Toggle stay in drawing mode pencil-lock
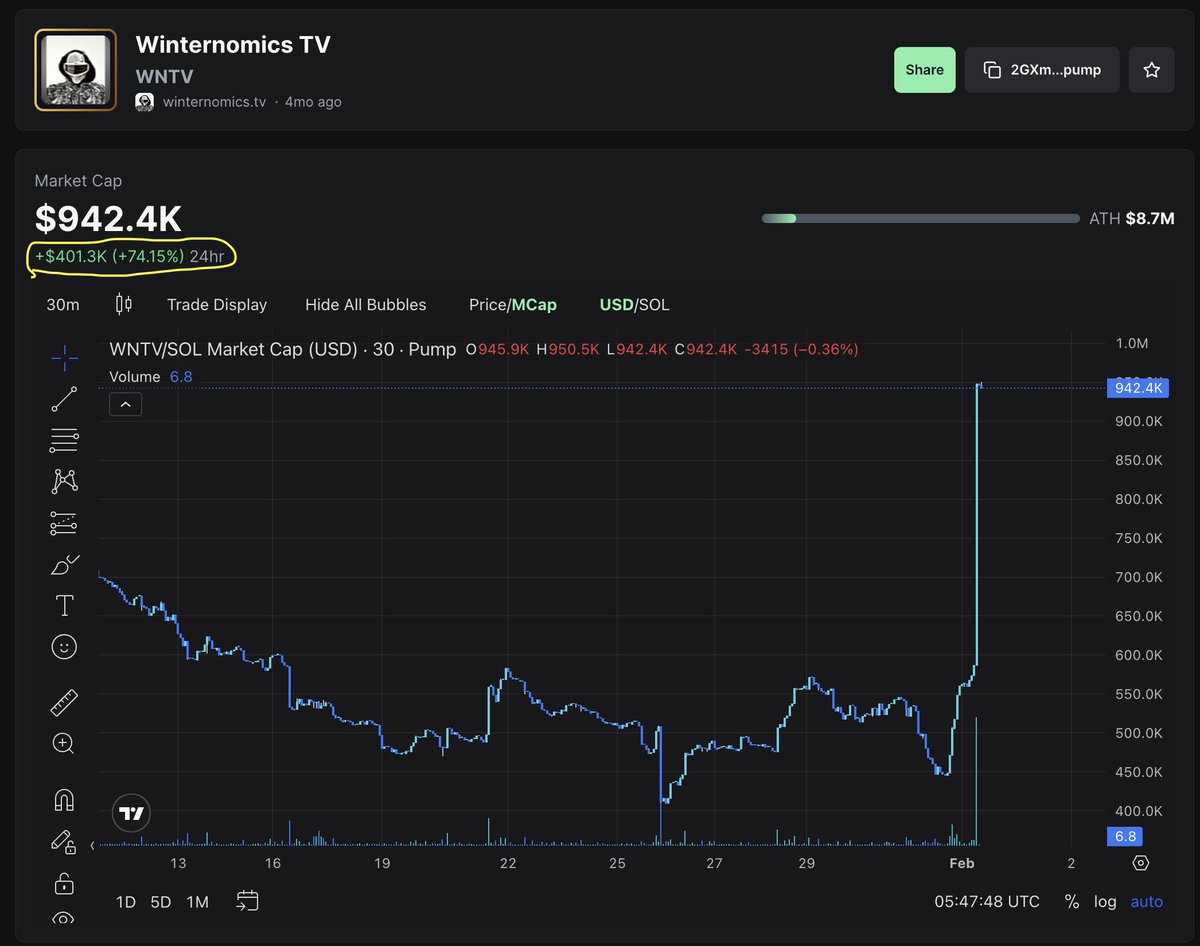 coord(64,843)
